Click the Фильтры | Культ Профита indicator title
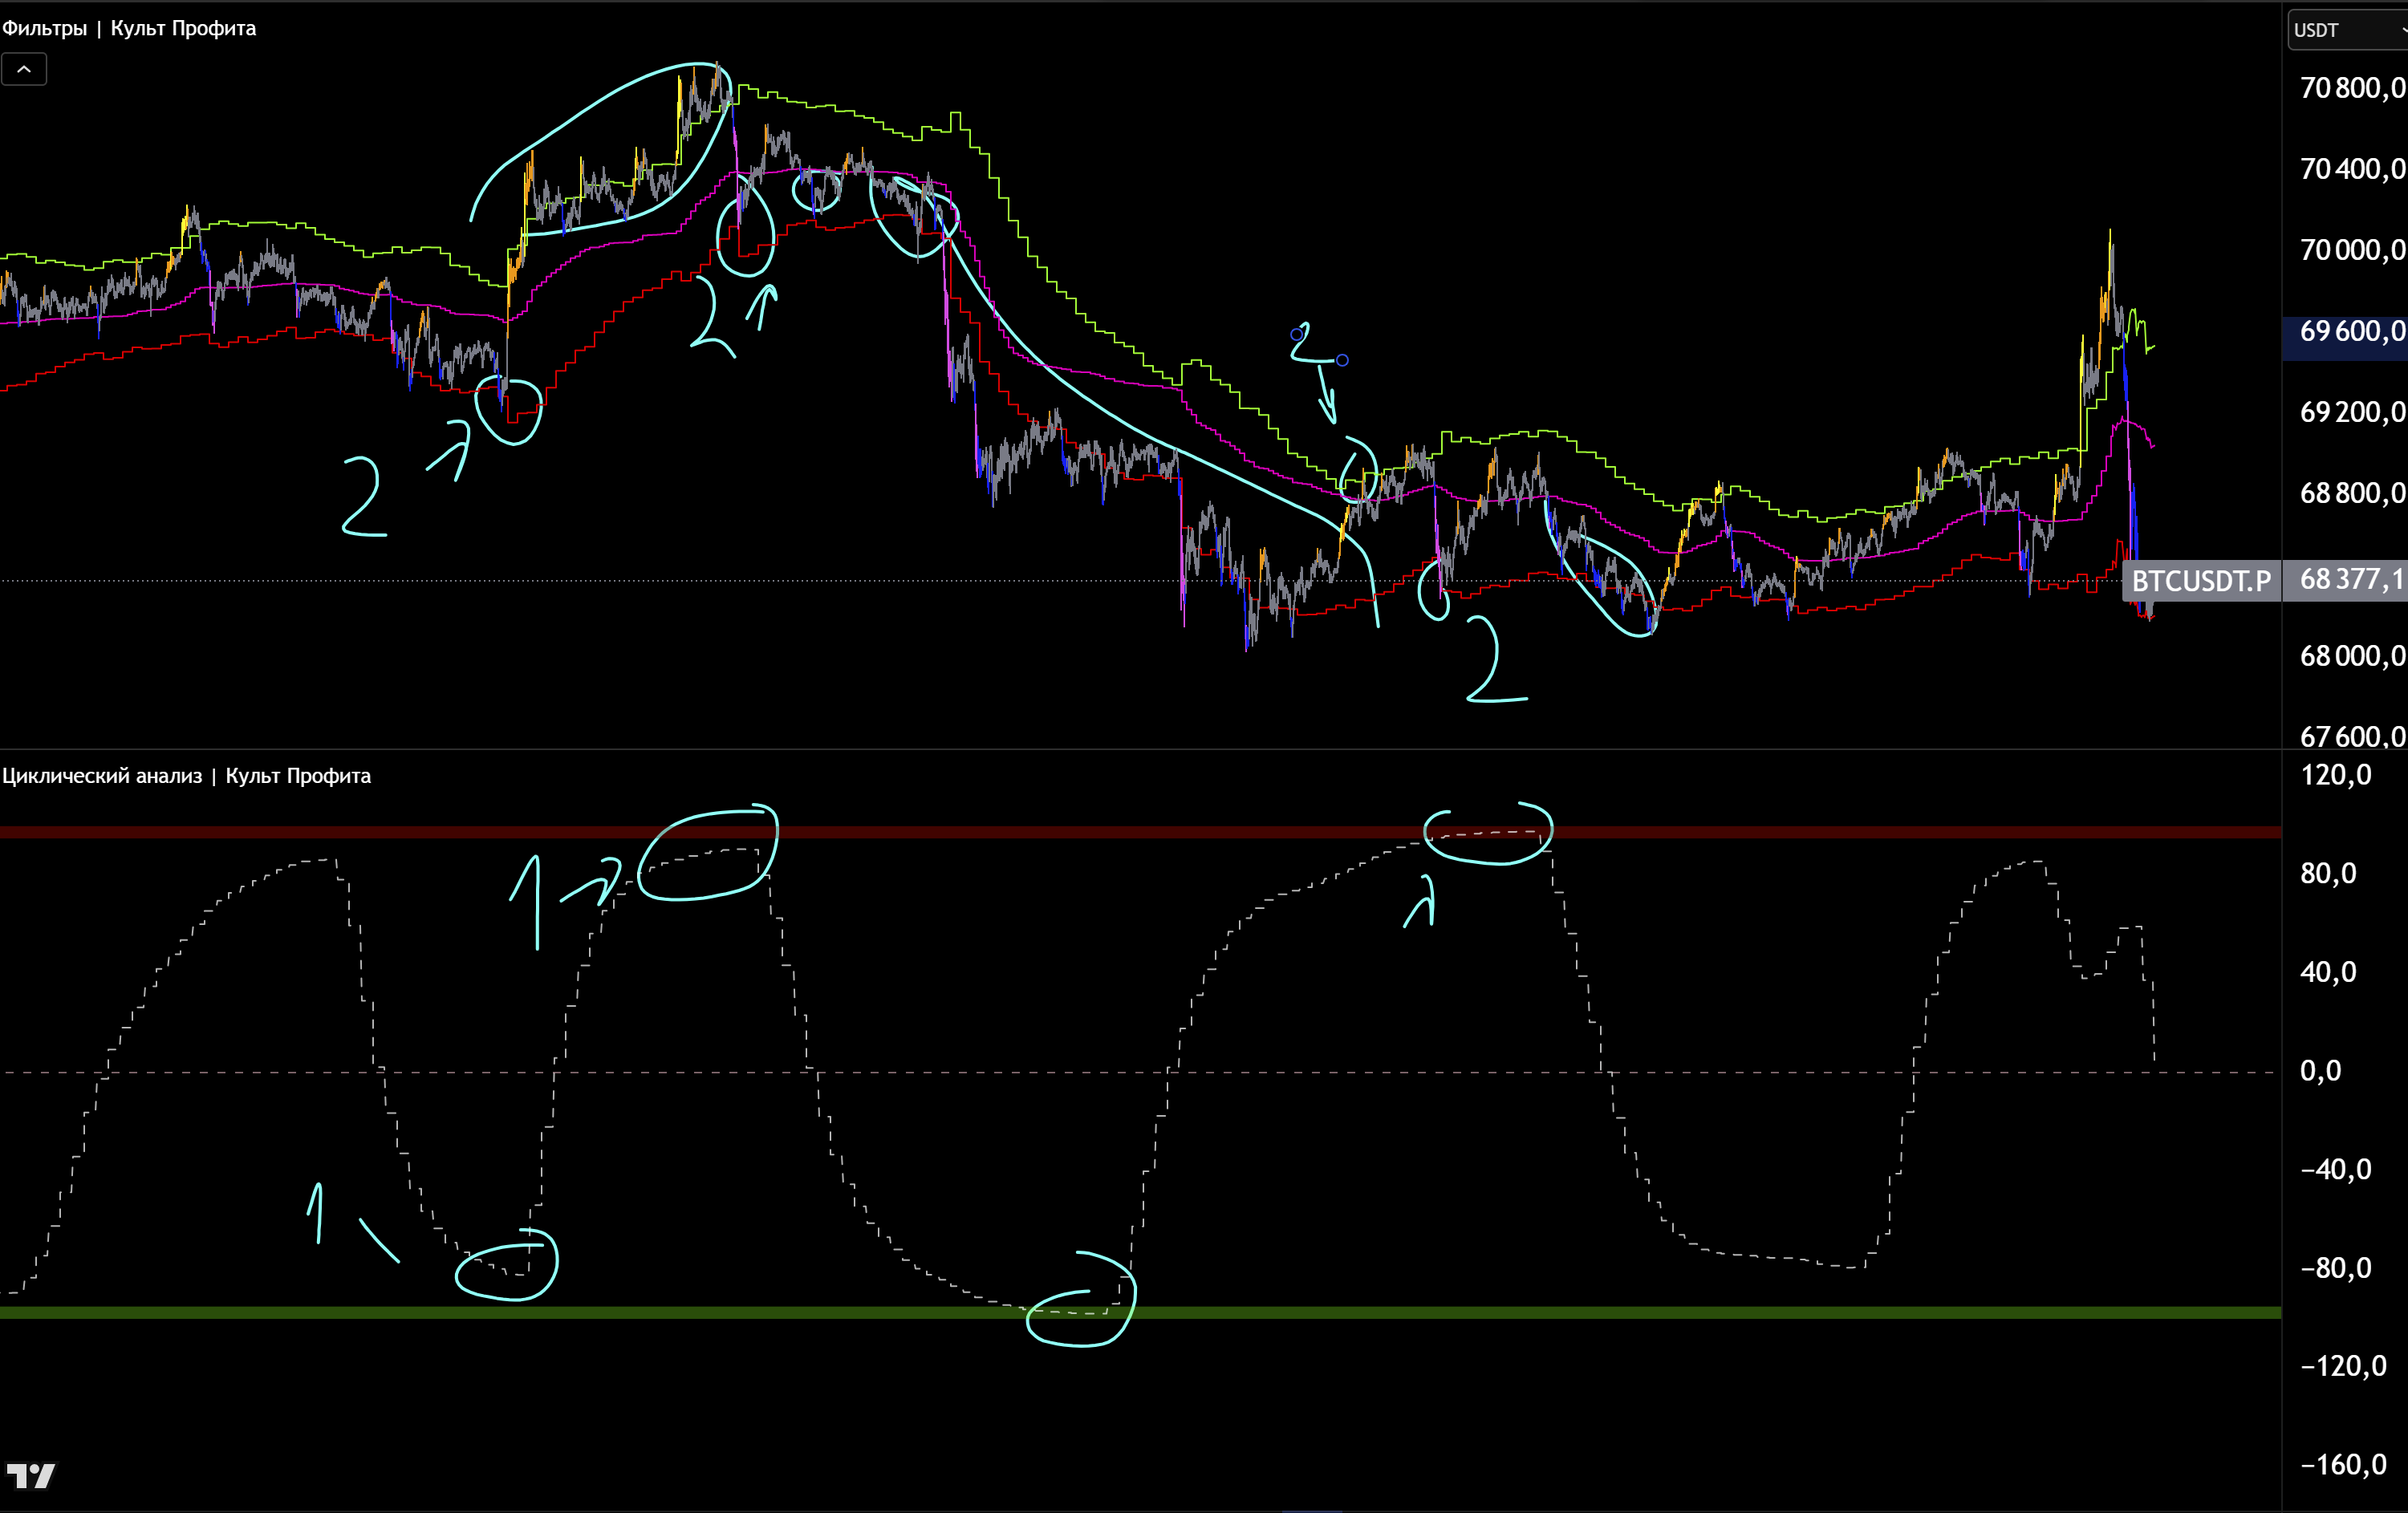The image size is (2408, 1513). point(129,28)
